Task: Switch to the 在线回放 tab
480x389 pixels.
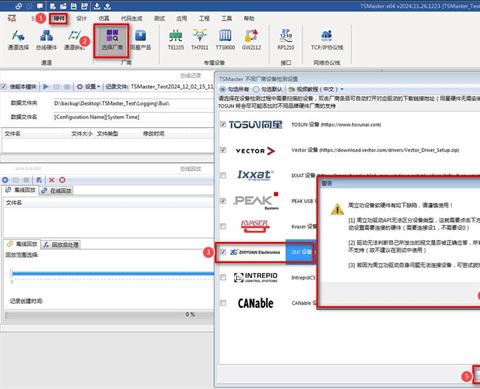Action: [56, 190]
